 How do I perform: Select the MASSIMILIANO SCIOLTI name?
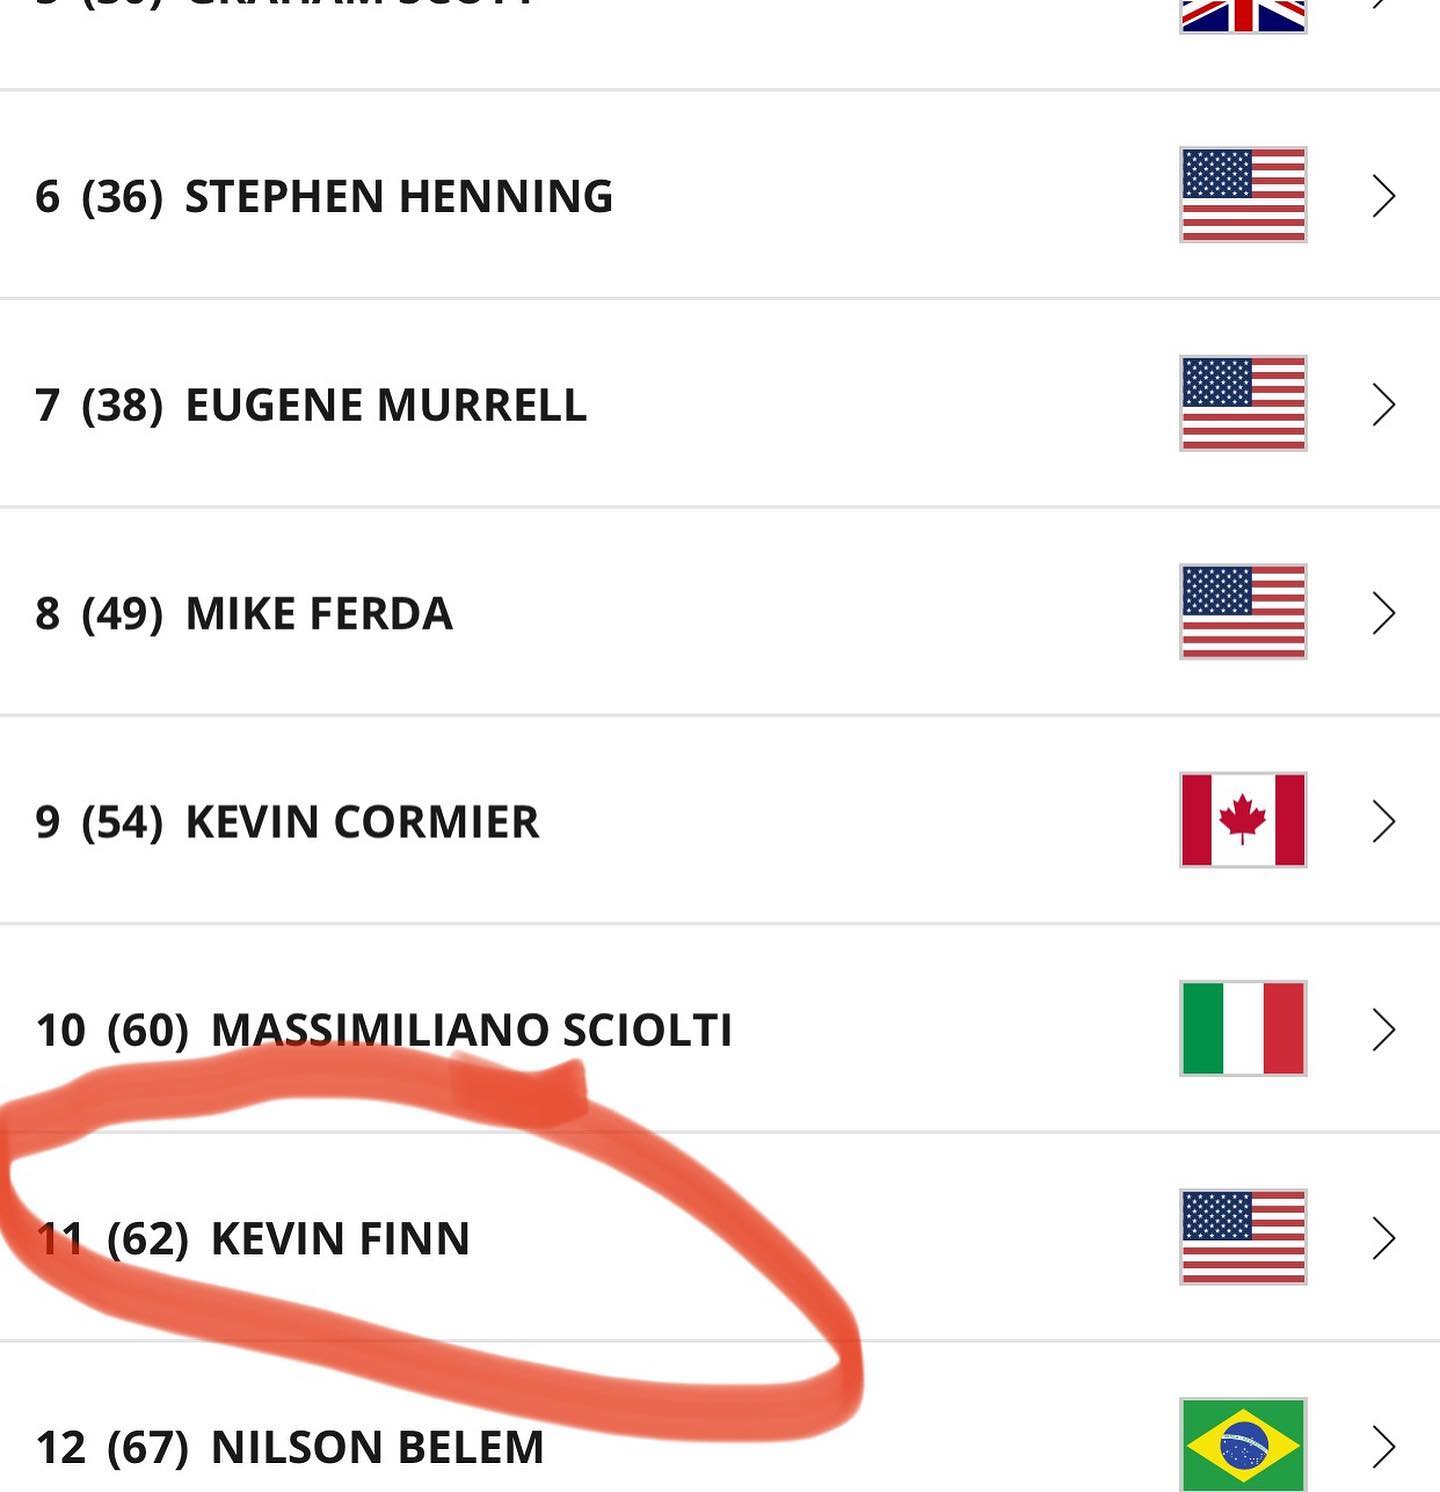471,1030
